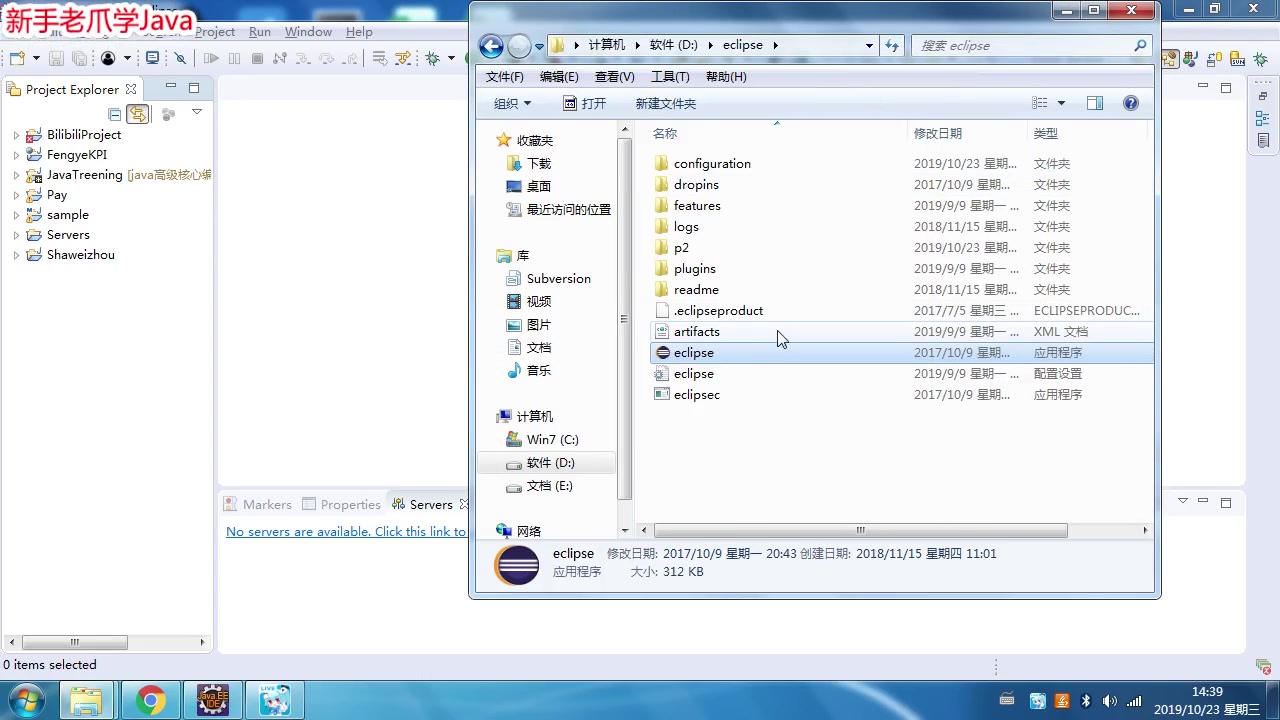Click the Open Console monitor icon

[153, 59]
